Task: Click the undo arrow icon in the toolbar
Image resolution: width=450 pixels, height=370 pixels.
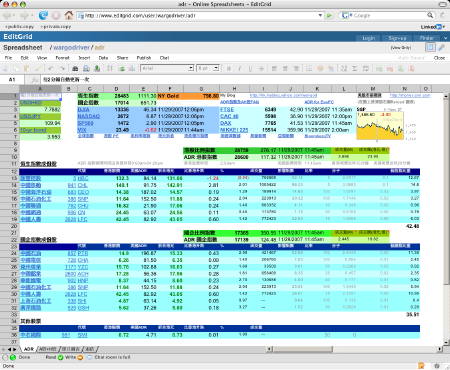Action: click(51, 68)
